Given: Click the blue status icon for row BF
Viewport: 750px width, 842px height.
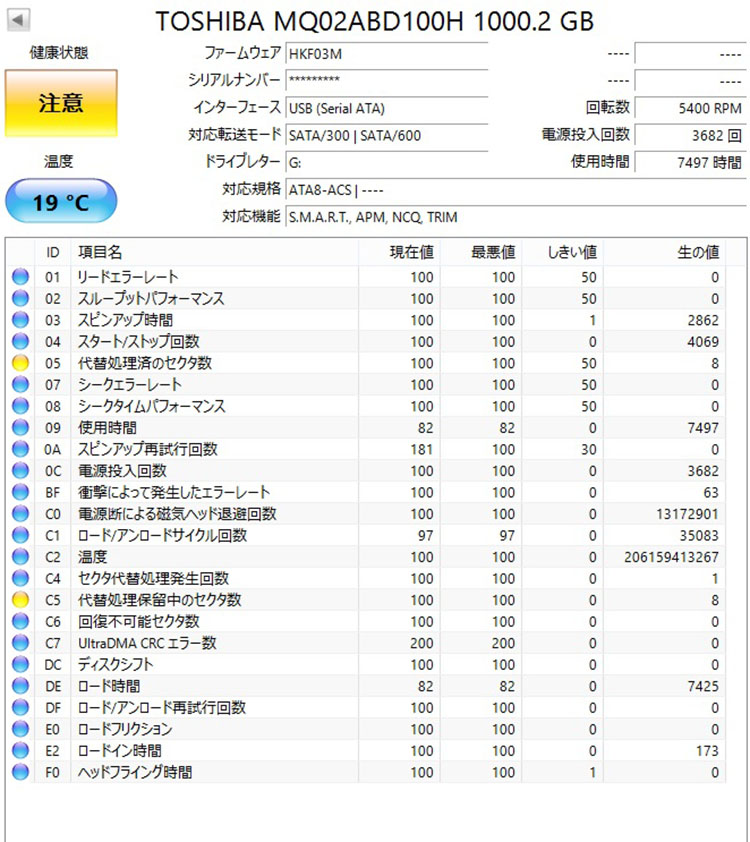Looking at the screenshot, I should coord(20,492).
